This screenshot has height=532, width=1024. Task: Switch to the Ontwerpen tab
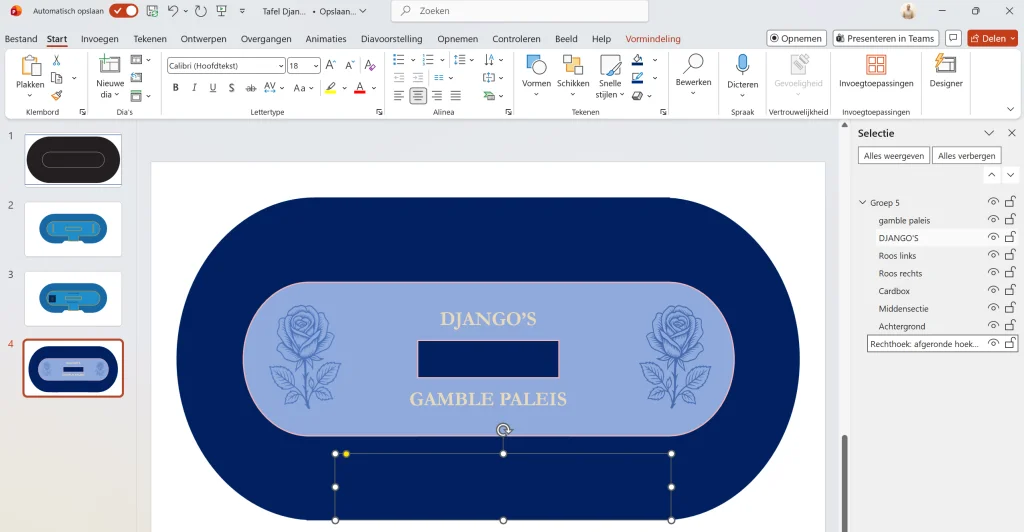(204, 39)
